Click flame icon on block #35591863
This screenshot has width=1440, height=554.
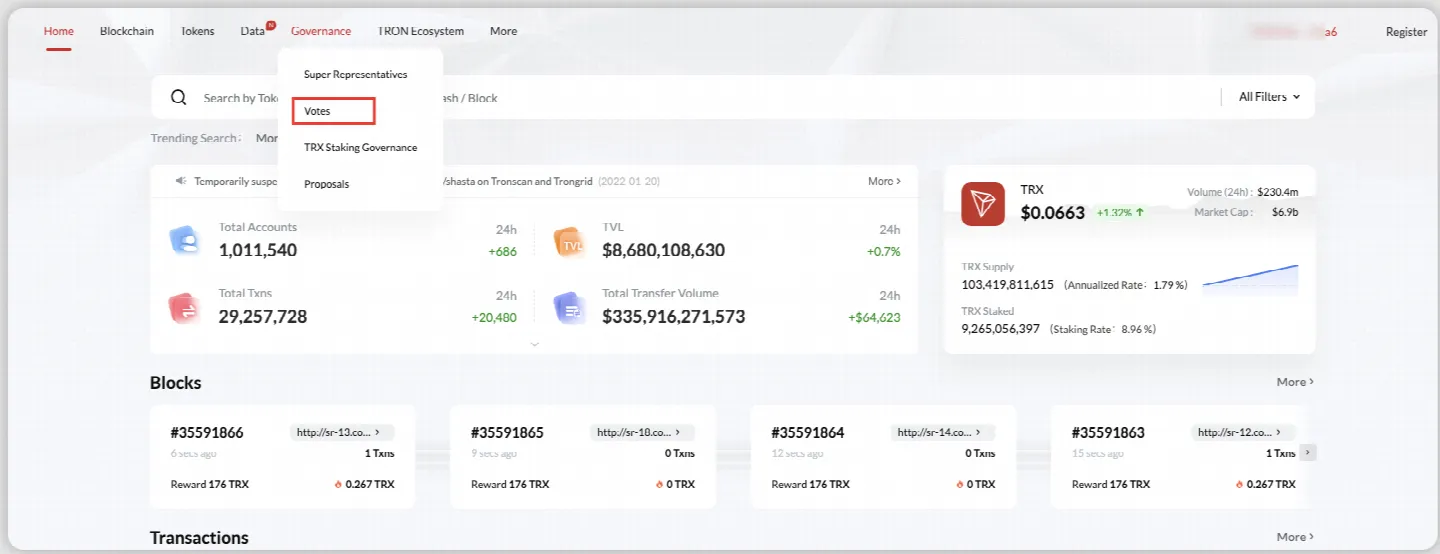click(1239, 484)
